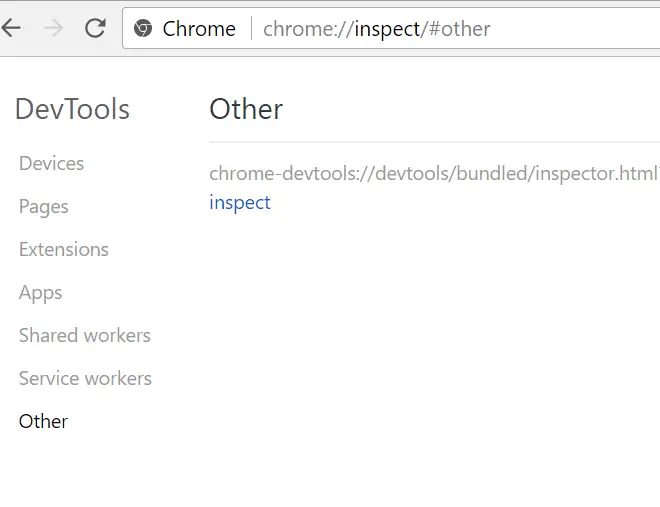Viewport: 660px width, 507px height.
Task: Click the browser back arrow
Action: coord(11,28)
